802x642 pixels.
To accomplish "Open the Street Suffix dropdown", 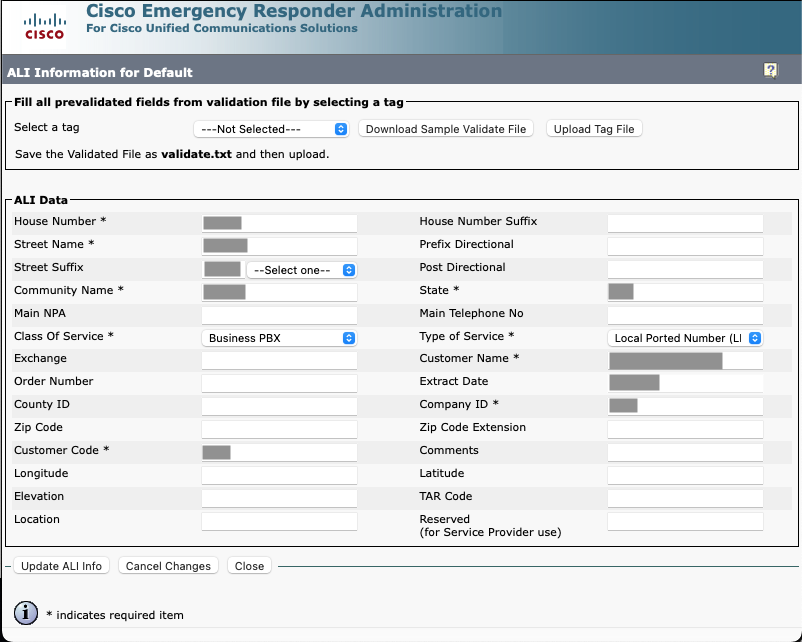I will tap(301, 268).
